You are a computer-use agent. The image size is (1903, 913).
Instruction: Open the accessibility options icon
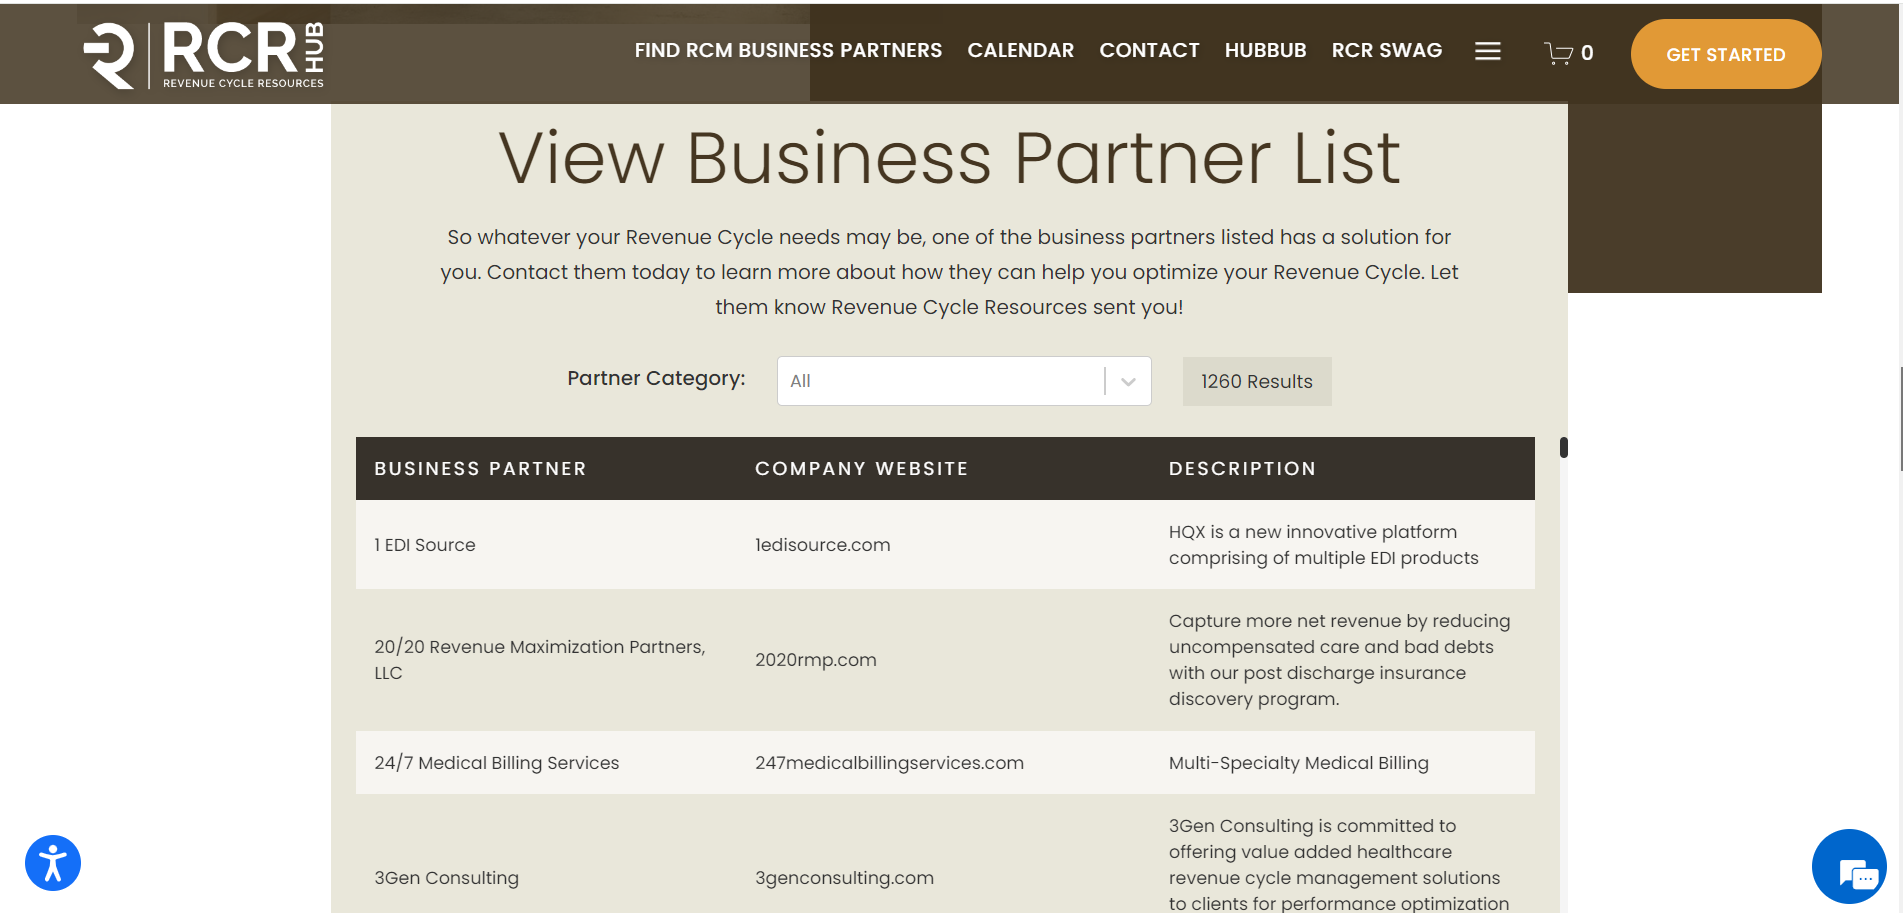click(53, 863)
